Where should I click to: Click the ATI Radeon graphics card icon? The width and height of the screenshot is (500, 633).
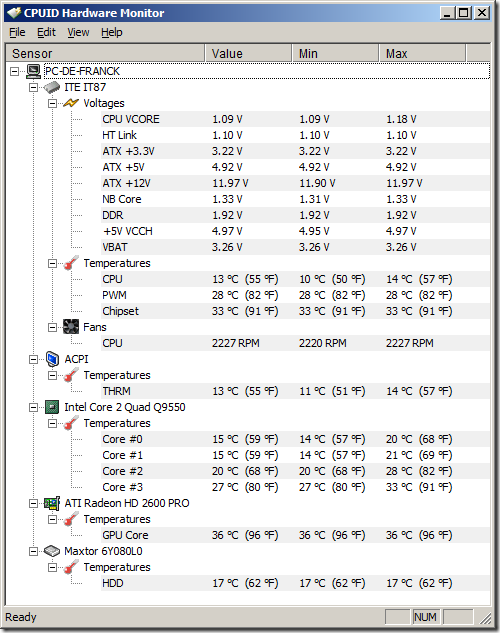(x=52, y=503)
